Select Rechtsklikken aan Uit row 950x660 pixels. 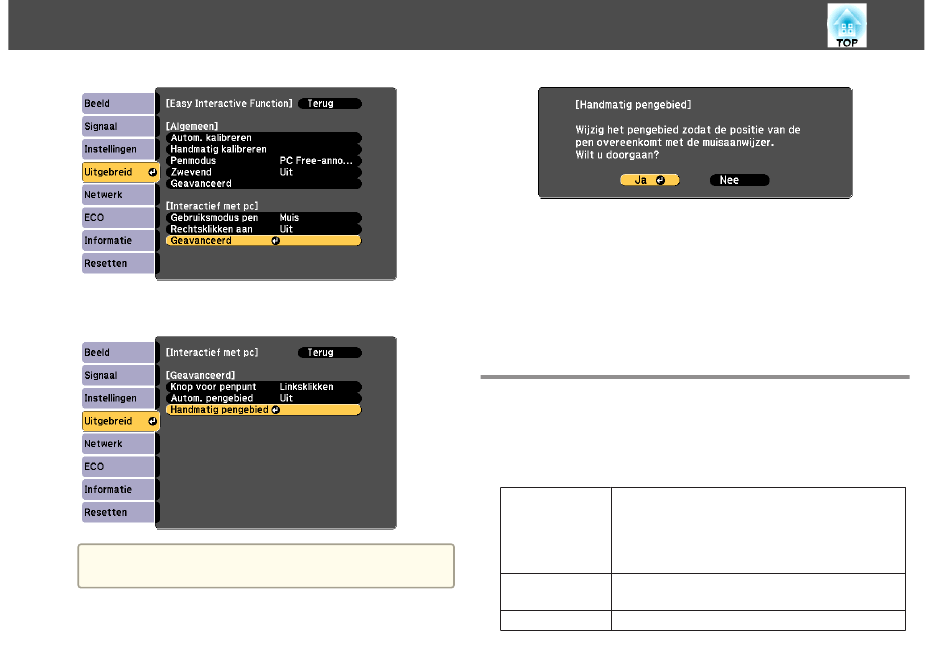264,229
